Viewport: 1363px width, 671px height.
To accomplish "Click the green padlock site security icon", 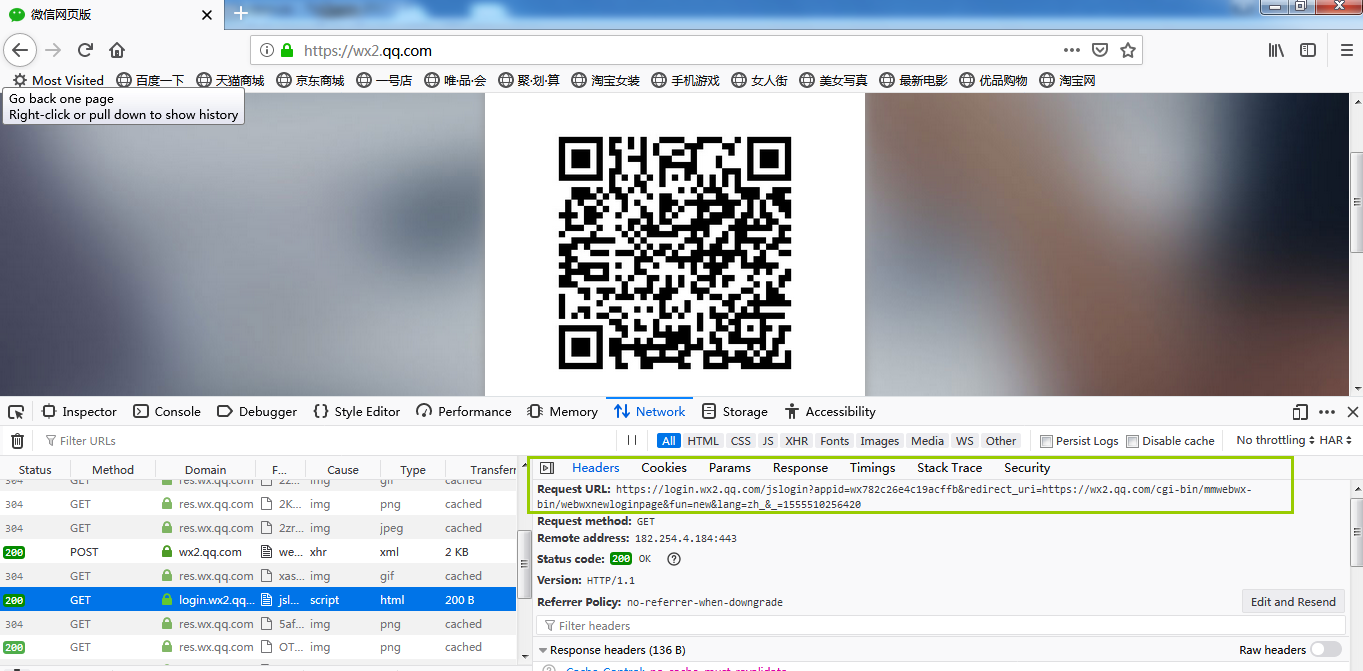I will point(287,50).
